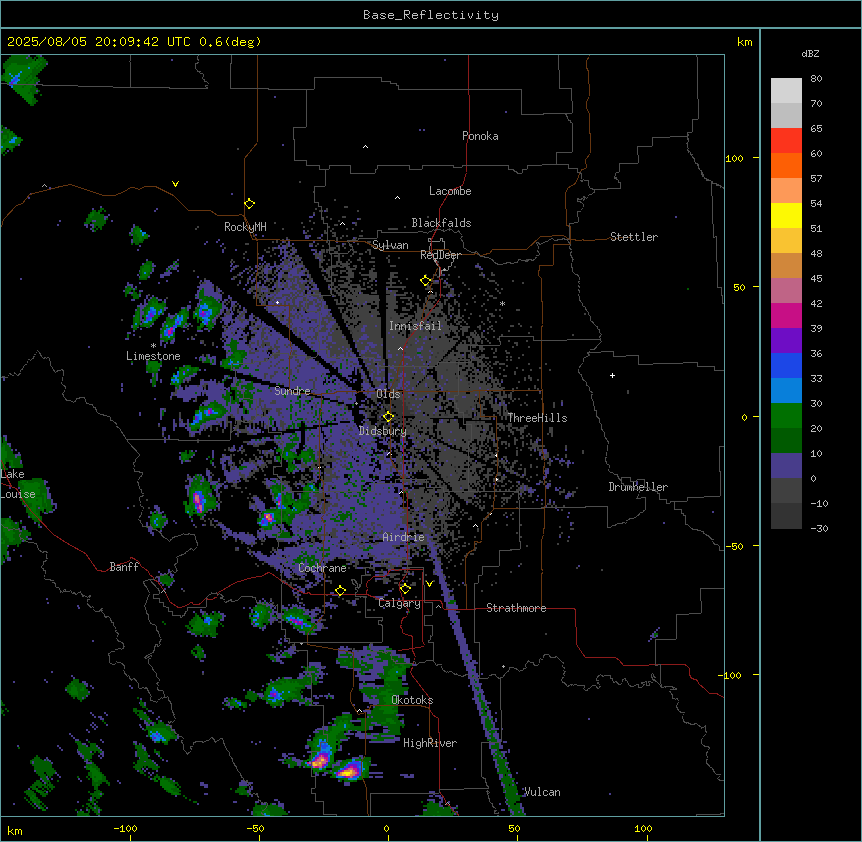Click the Didsbury label
Image resolution: width=862 pixels, height=842 pixels.
(383, 431)
